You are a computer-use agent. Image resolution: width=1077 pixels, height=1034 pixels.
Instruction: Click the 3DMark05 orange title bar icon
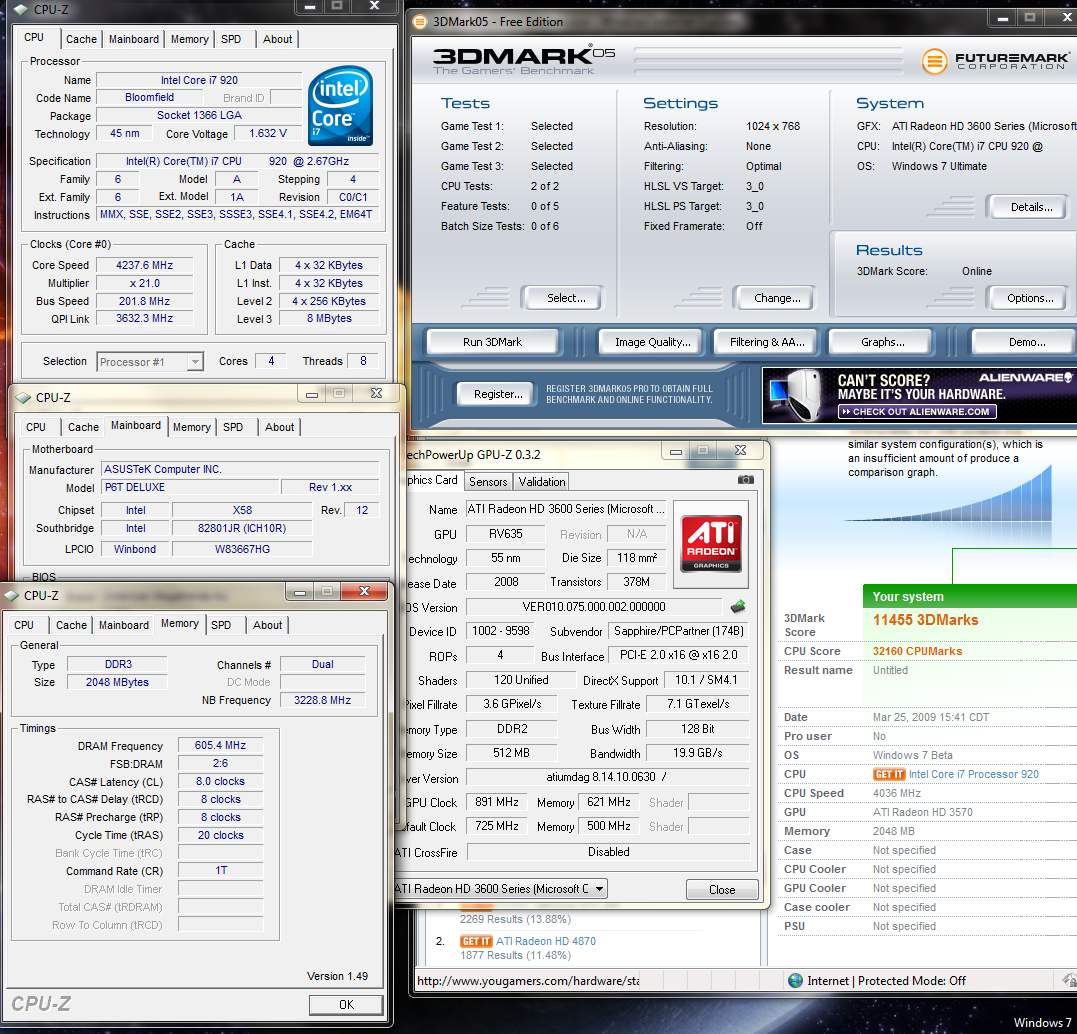[420, 22]
